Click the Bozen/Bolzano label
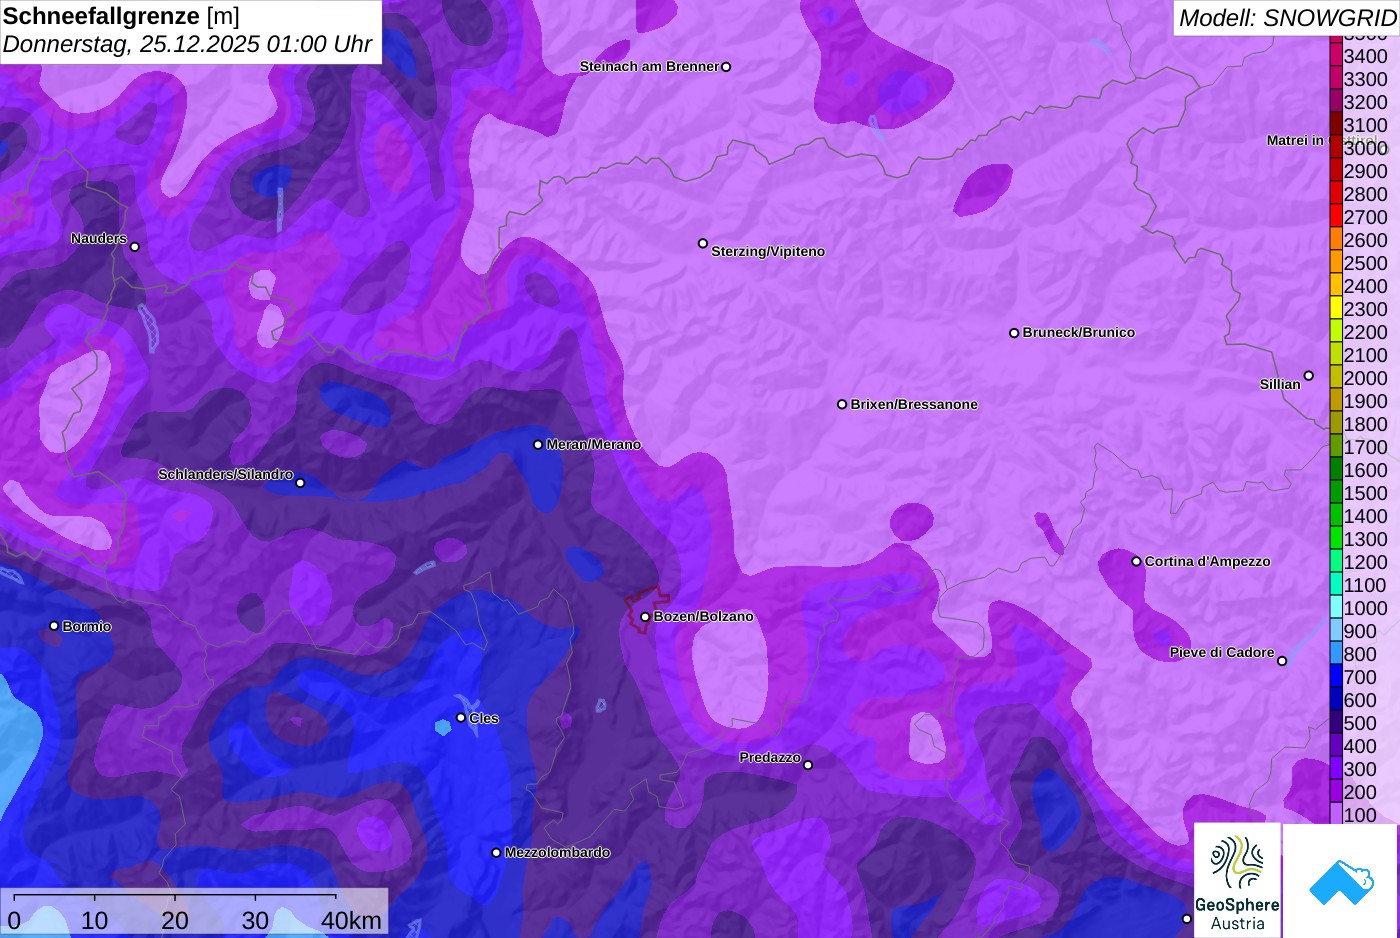1400x938 pixels. point(703,617)
